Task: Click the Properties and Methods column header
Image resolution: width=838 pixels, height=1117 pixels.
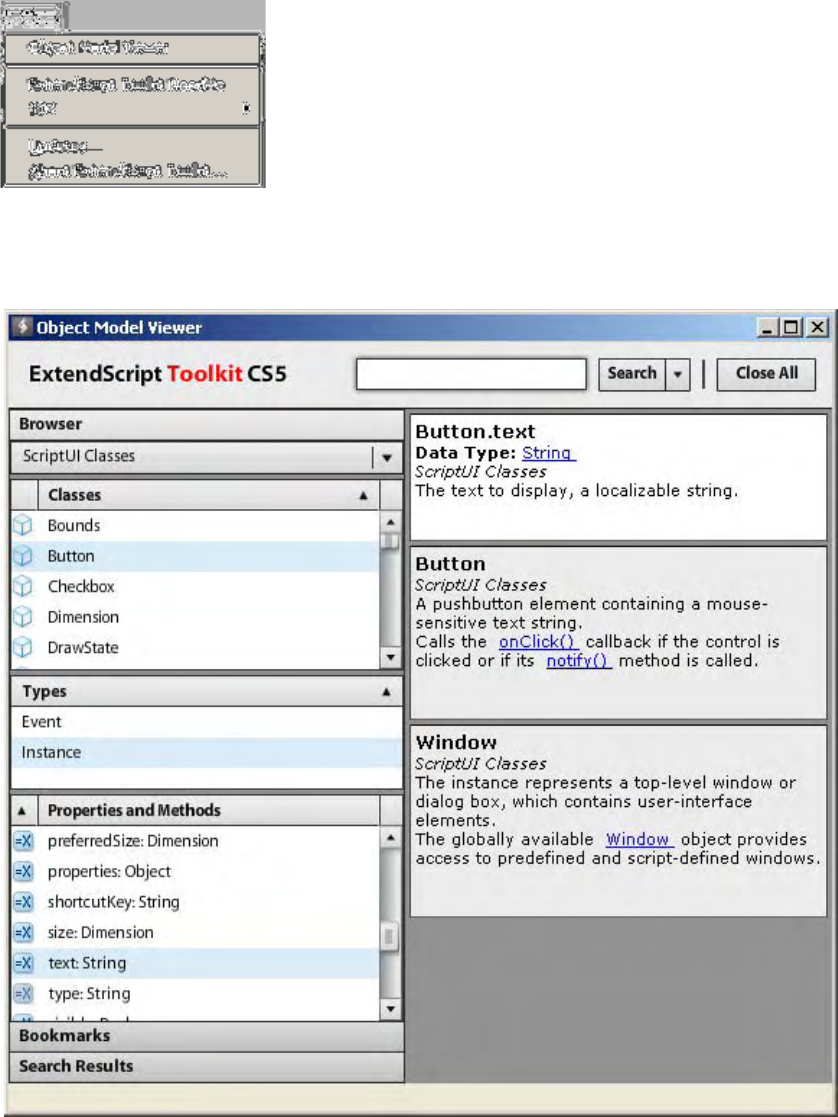Action: point(209,811)
